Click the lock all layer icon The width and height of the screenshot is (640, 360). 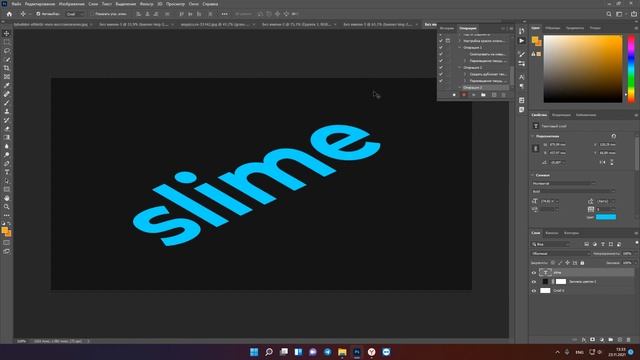(582, 263)
